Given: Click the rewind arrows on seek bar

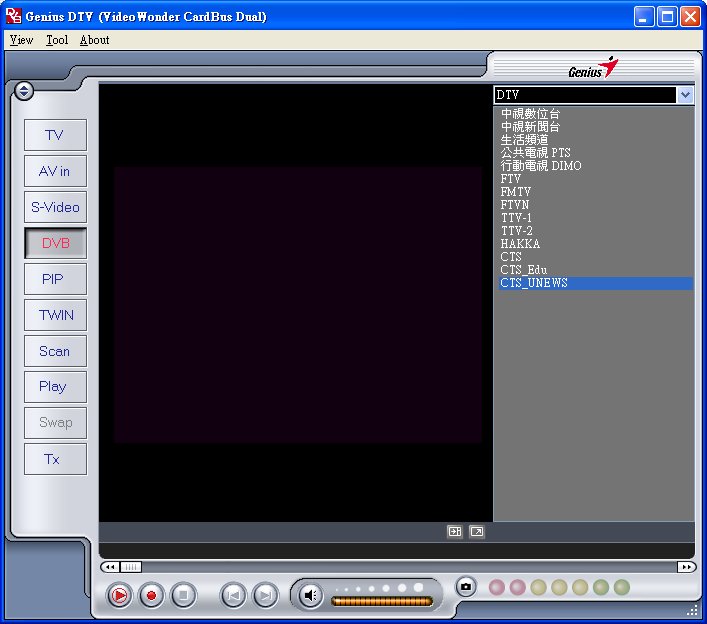Looking at the screenshot, I should [110, 567].
